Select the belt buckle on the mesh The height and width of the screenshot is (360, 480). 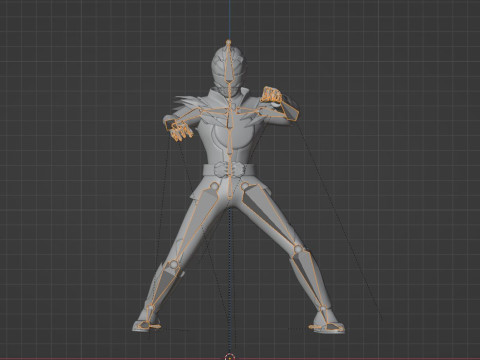[x=229, y=169]
